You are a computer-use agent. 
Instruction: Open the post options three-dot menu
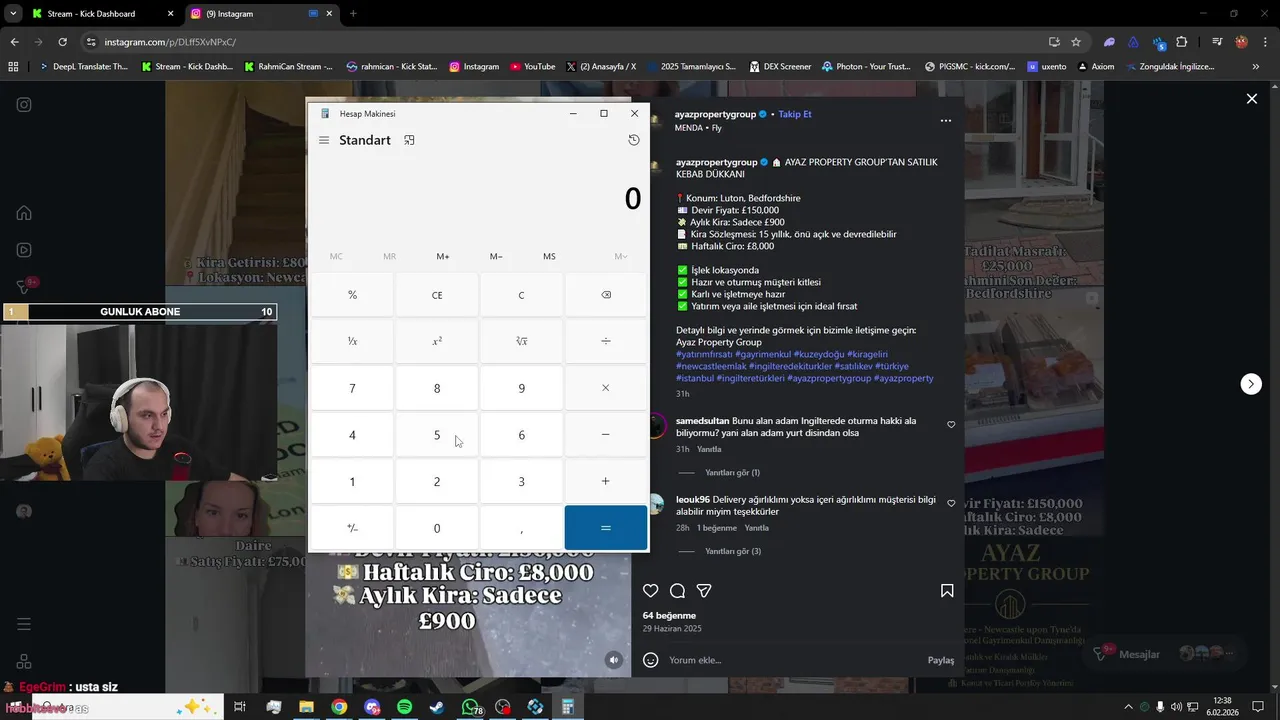click(946, 121)
